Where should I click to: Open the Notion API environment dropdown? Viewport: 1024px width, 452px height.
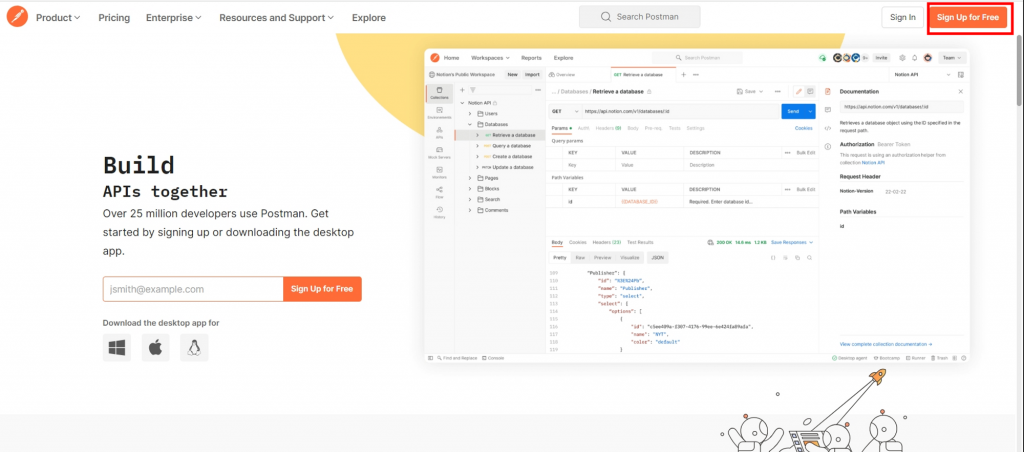coord(922,74)
